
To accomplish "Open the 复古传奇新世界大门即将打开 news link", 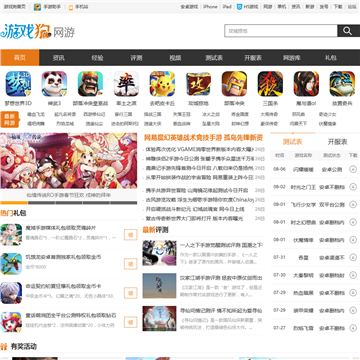I will point(195,218).
